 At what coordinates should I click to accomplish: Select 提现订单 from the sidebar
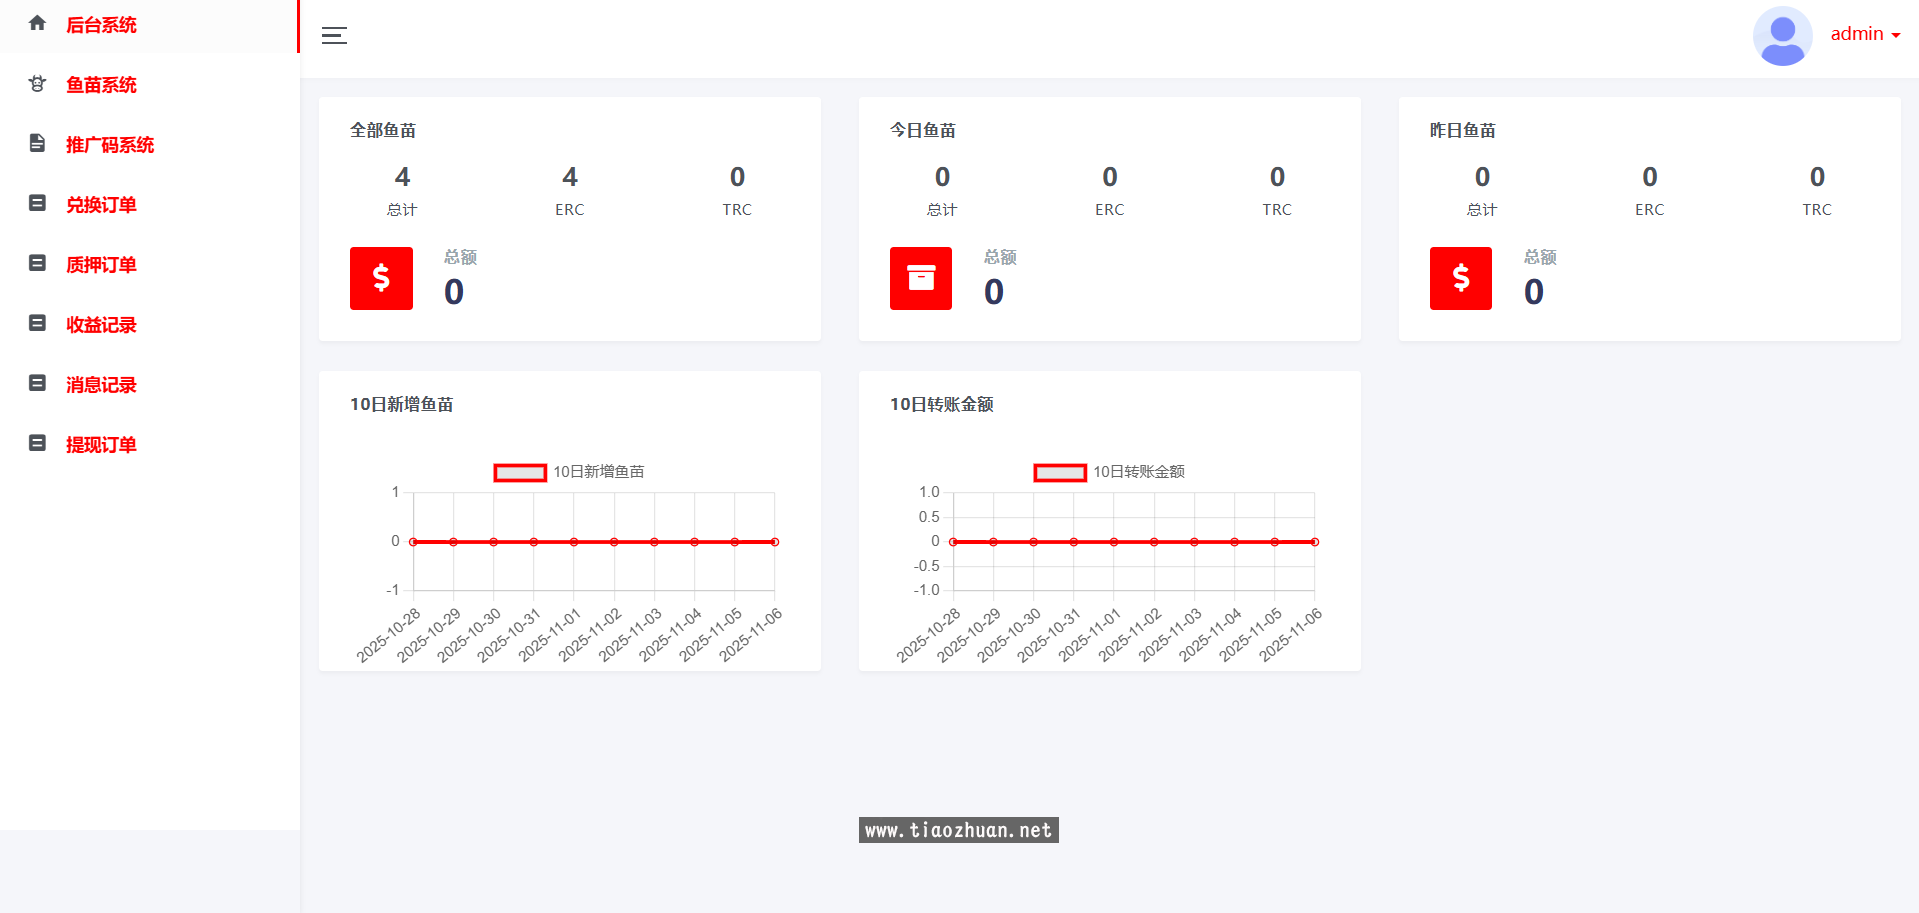click(x=101, y=445)
